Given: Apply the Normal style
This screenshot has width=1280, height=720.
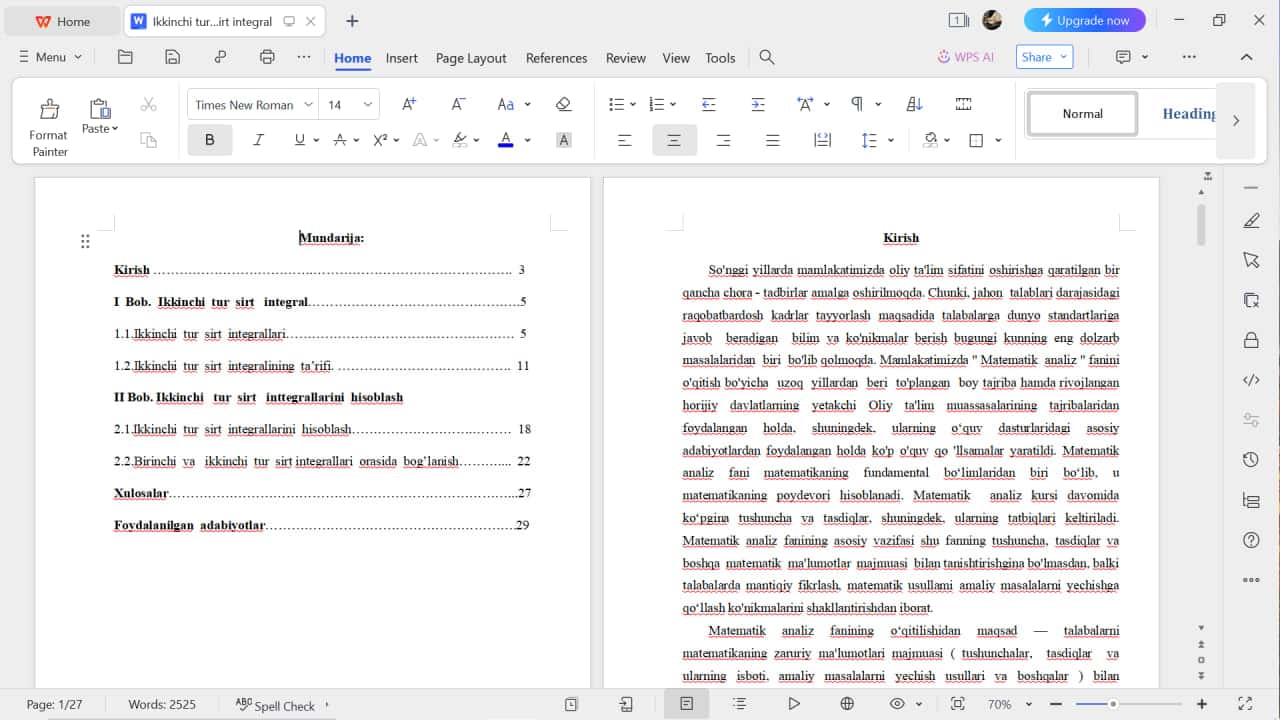Looking at the screenshot, I should (x=1082, y=114).
